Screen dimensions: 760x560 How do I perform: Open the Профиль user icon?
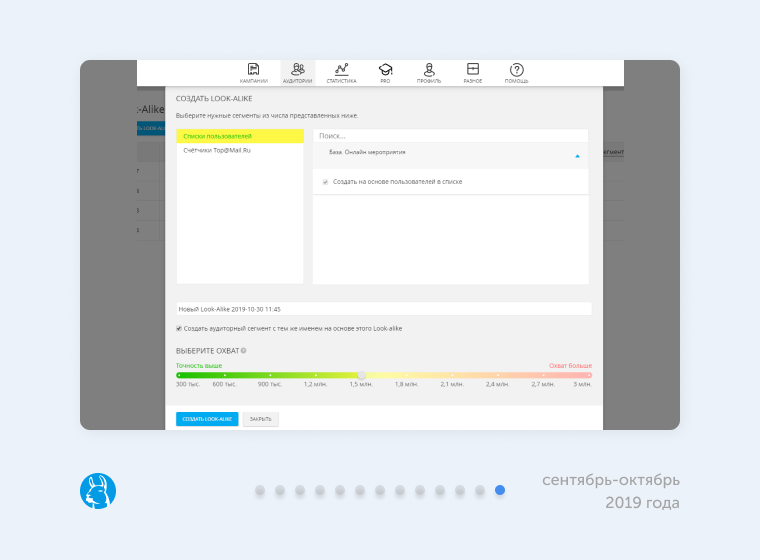(x=429, y=70)
